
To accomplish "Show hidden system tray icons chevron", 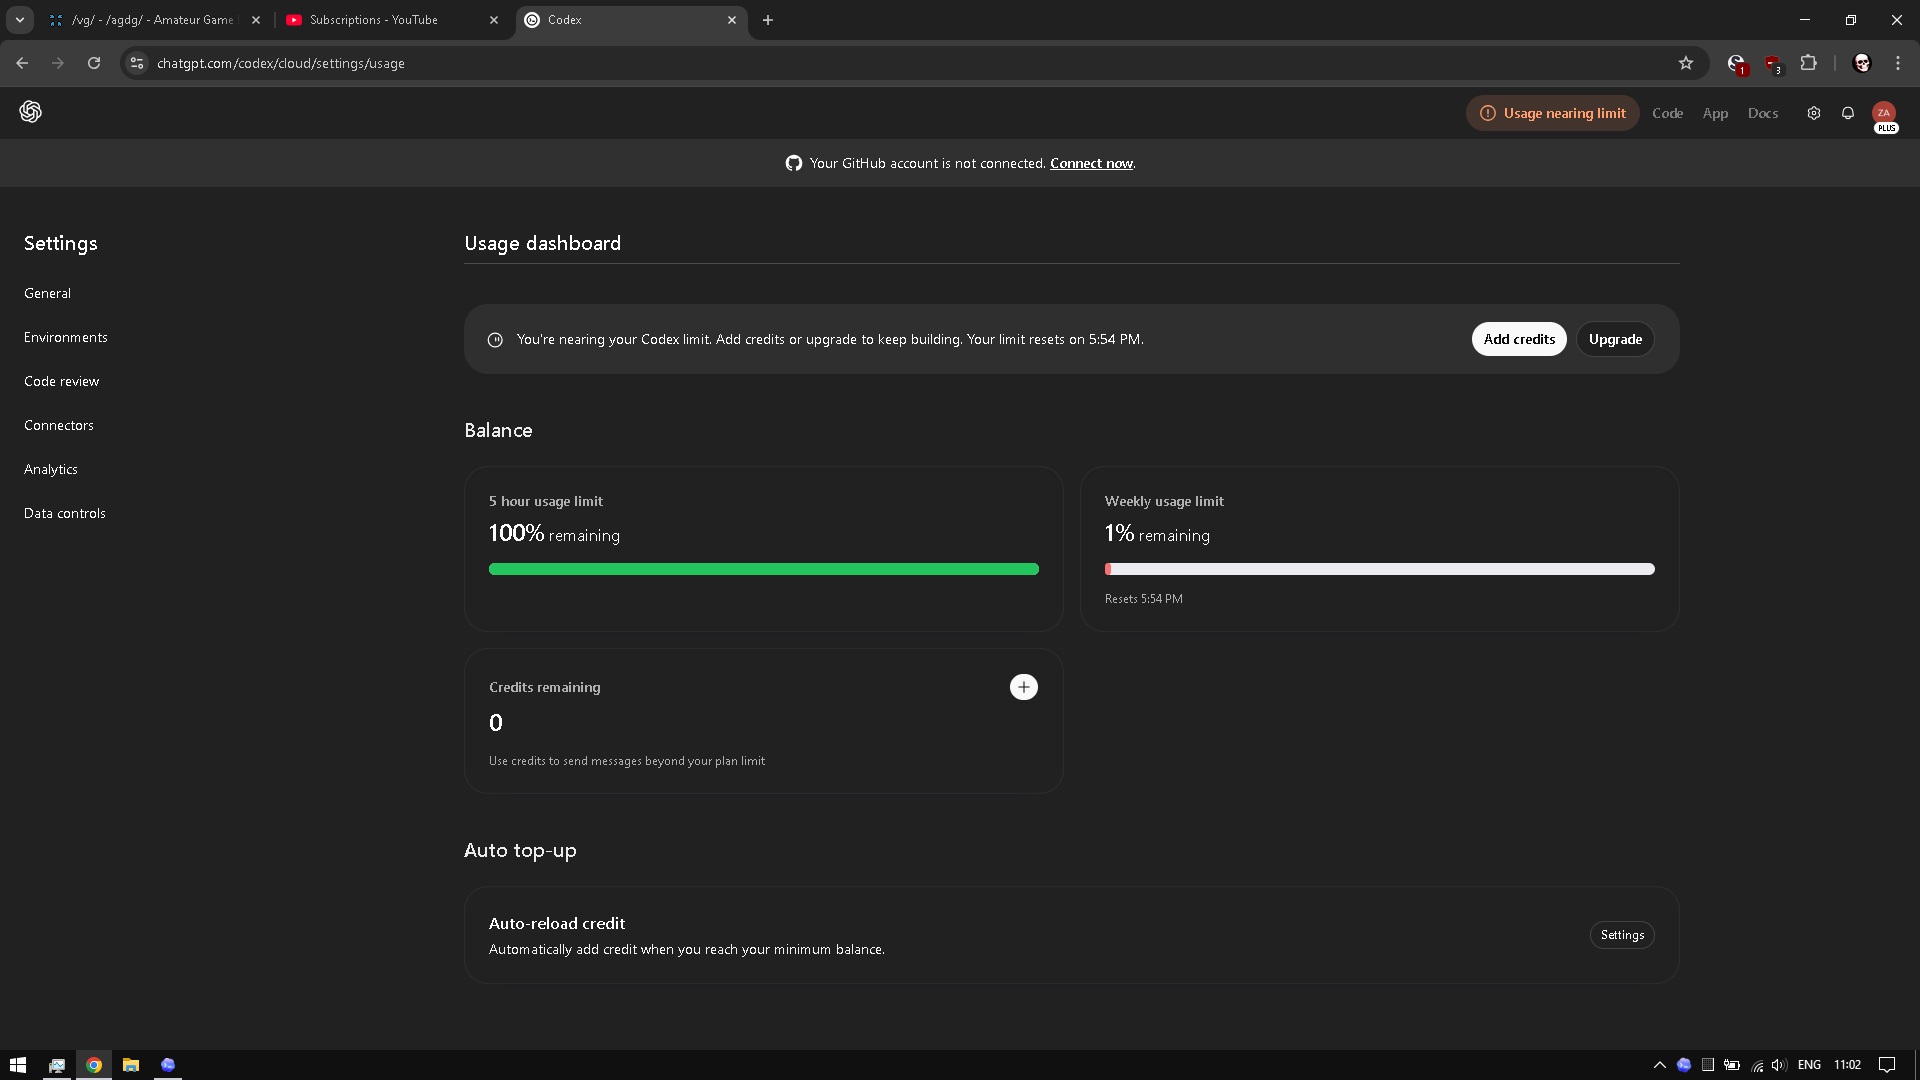I will point(1659,1065).
